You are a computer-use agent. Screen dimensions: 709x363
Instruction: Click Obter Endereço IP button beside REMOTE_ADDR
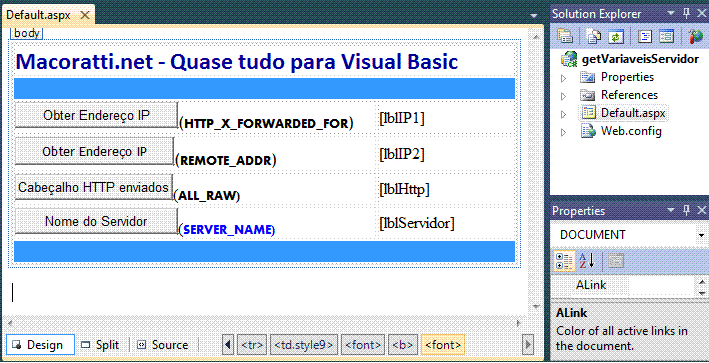point(95,151)
